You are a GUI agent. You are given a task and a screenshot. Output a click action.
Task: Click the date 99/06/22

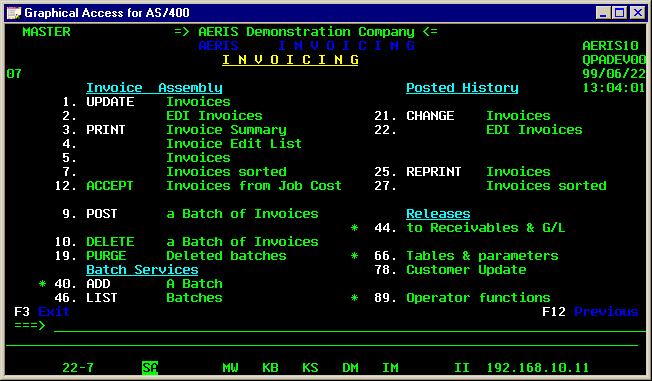pos(614,74)
